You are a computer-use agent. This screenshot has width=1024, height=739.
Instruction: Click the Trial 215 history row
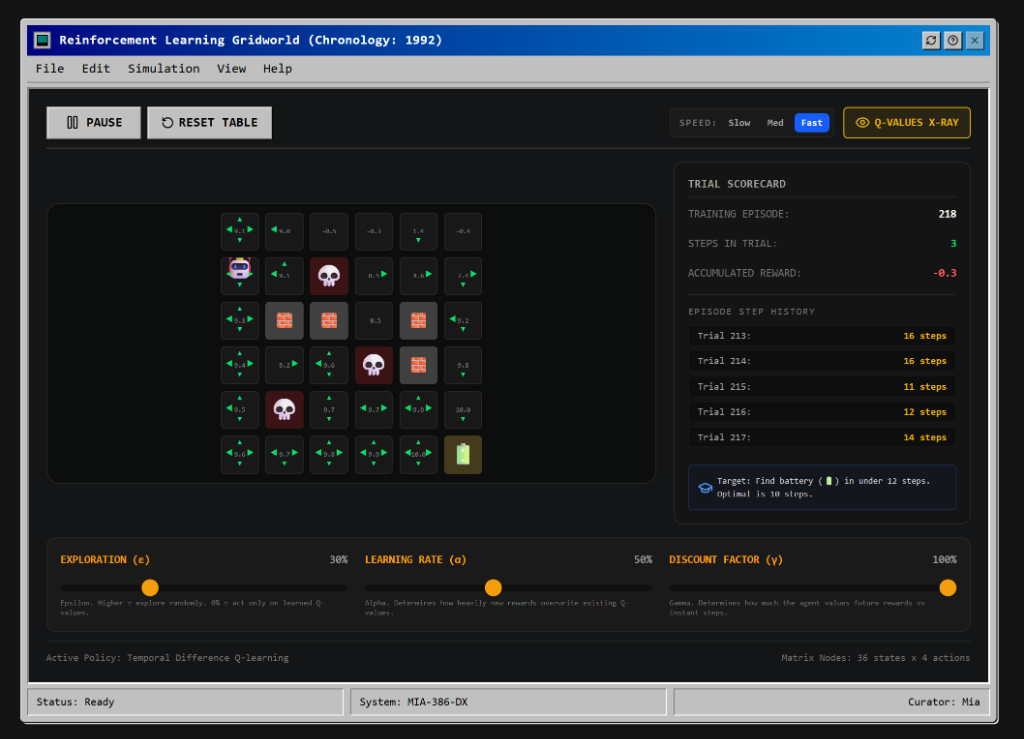coord(822,386)
